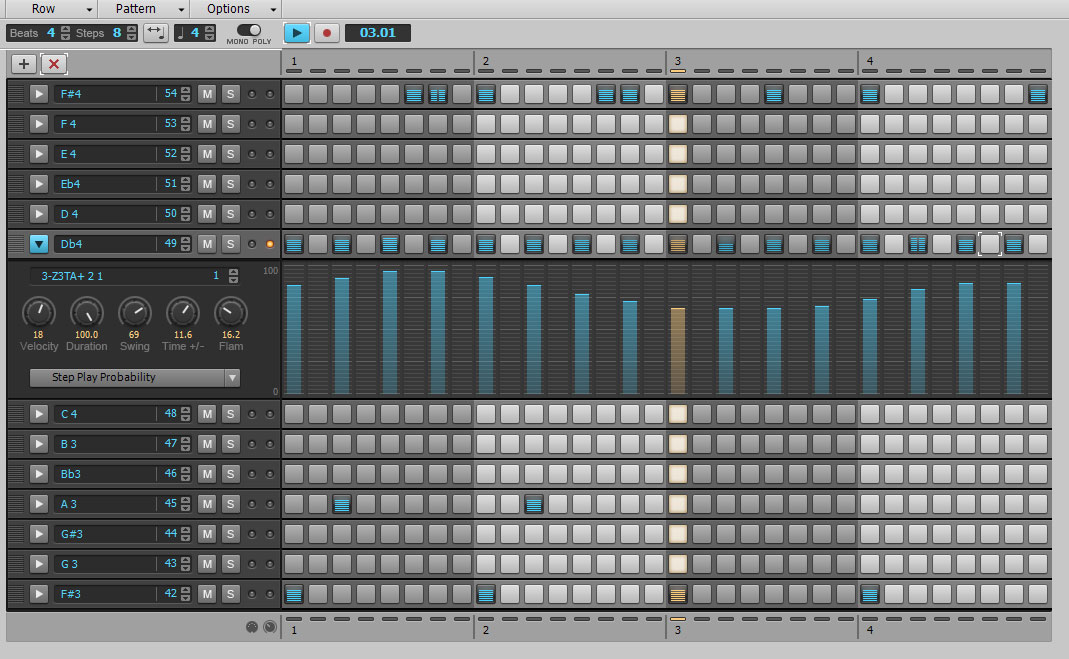Viewport: 1069px width, 659px height.
Task: Mute the Db4 row
Action: (x=207, y=244)
